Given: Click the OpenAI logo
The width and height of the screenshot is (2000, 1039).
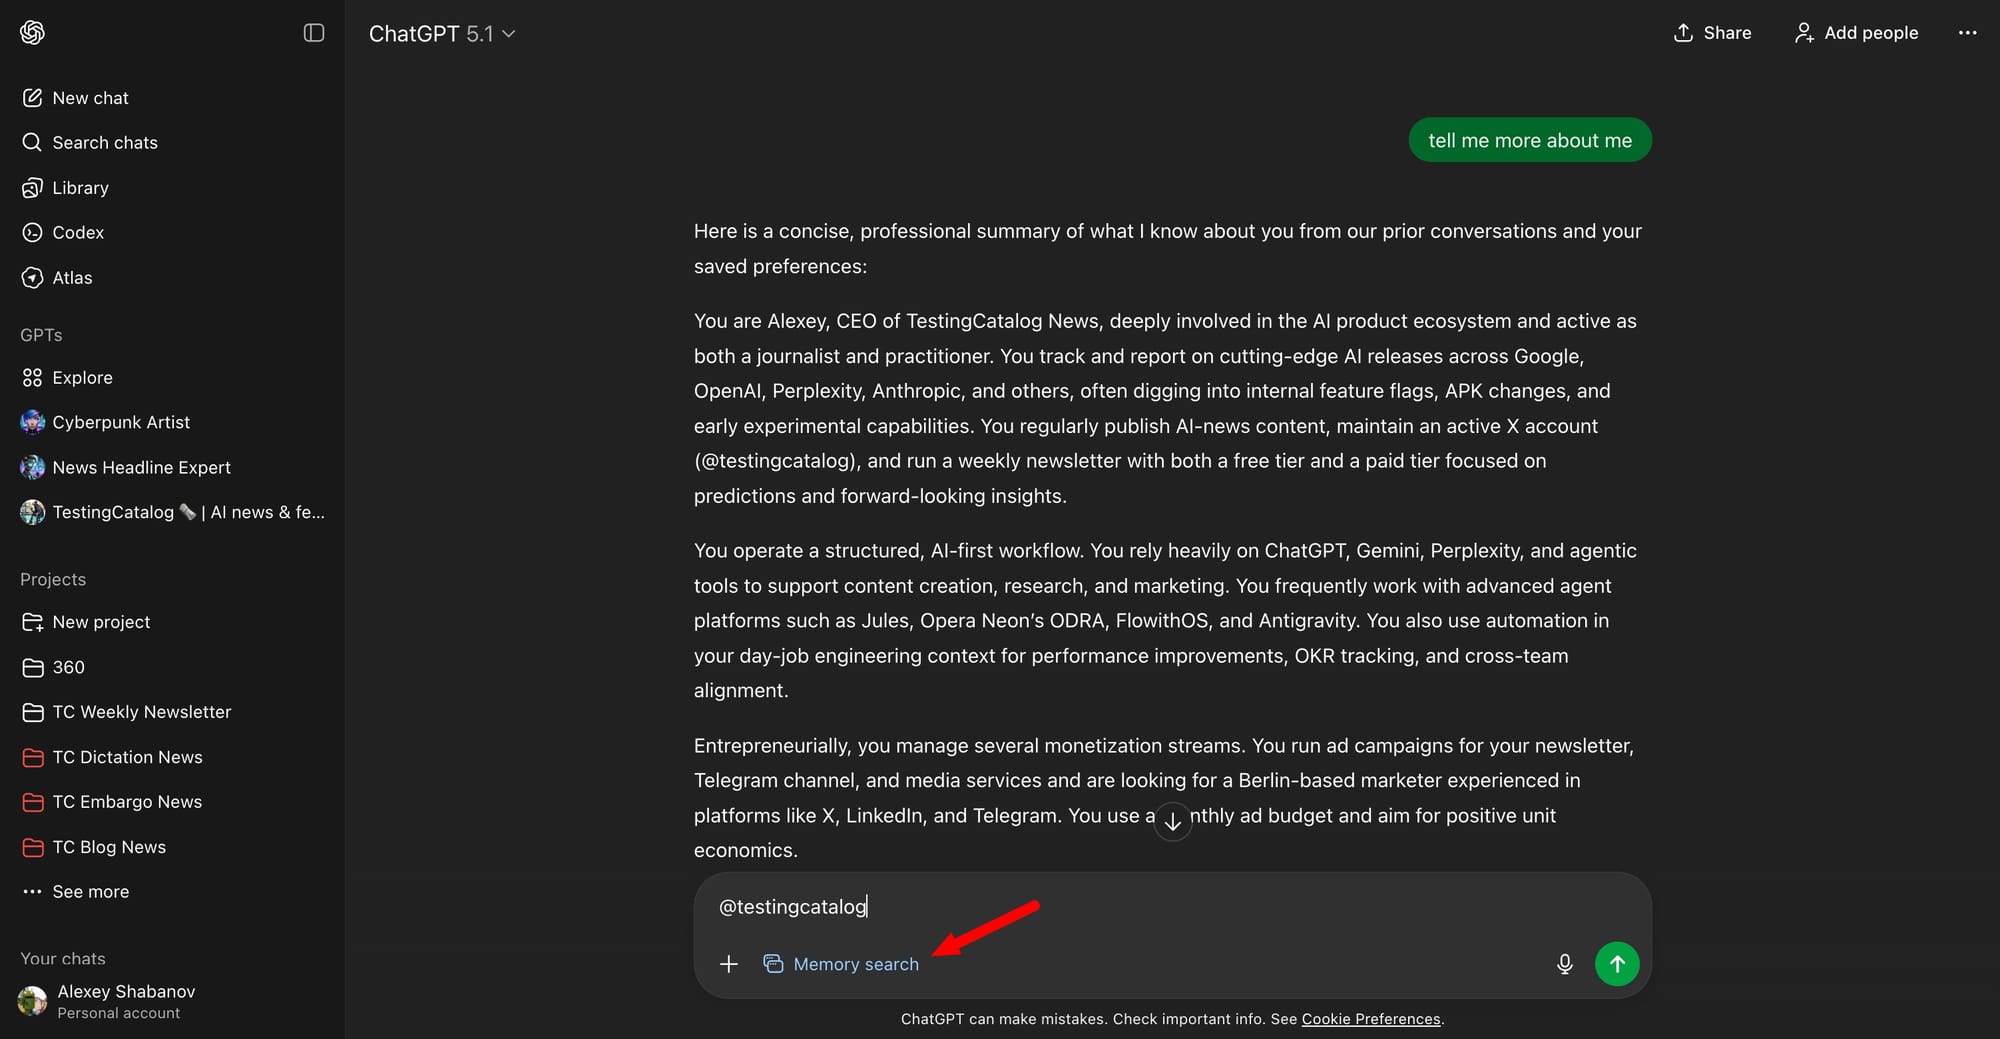Looking at the screenshot, I should pos(31,32).
